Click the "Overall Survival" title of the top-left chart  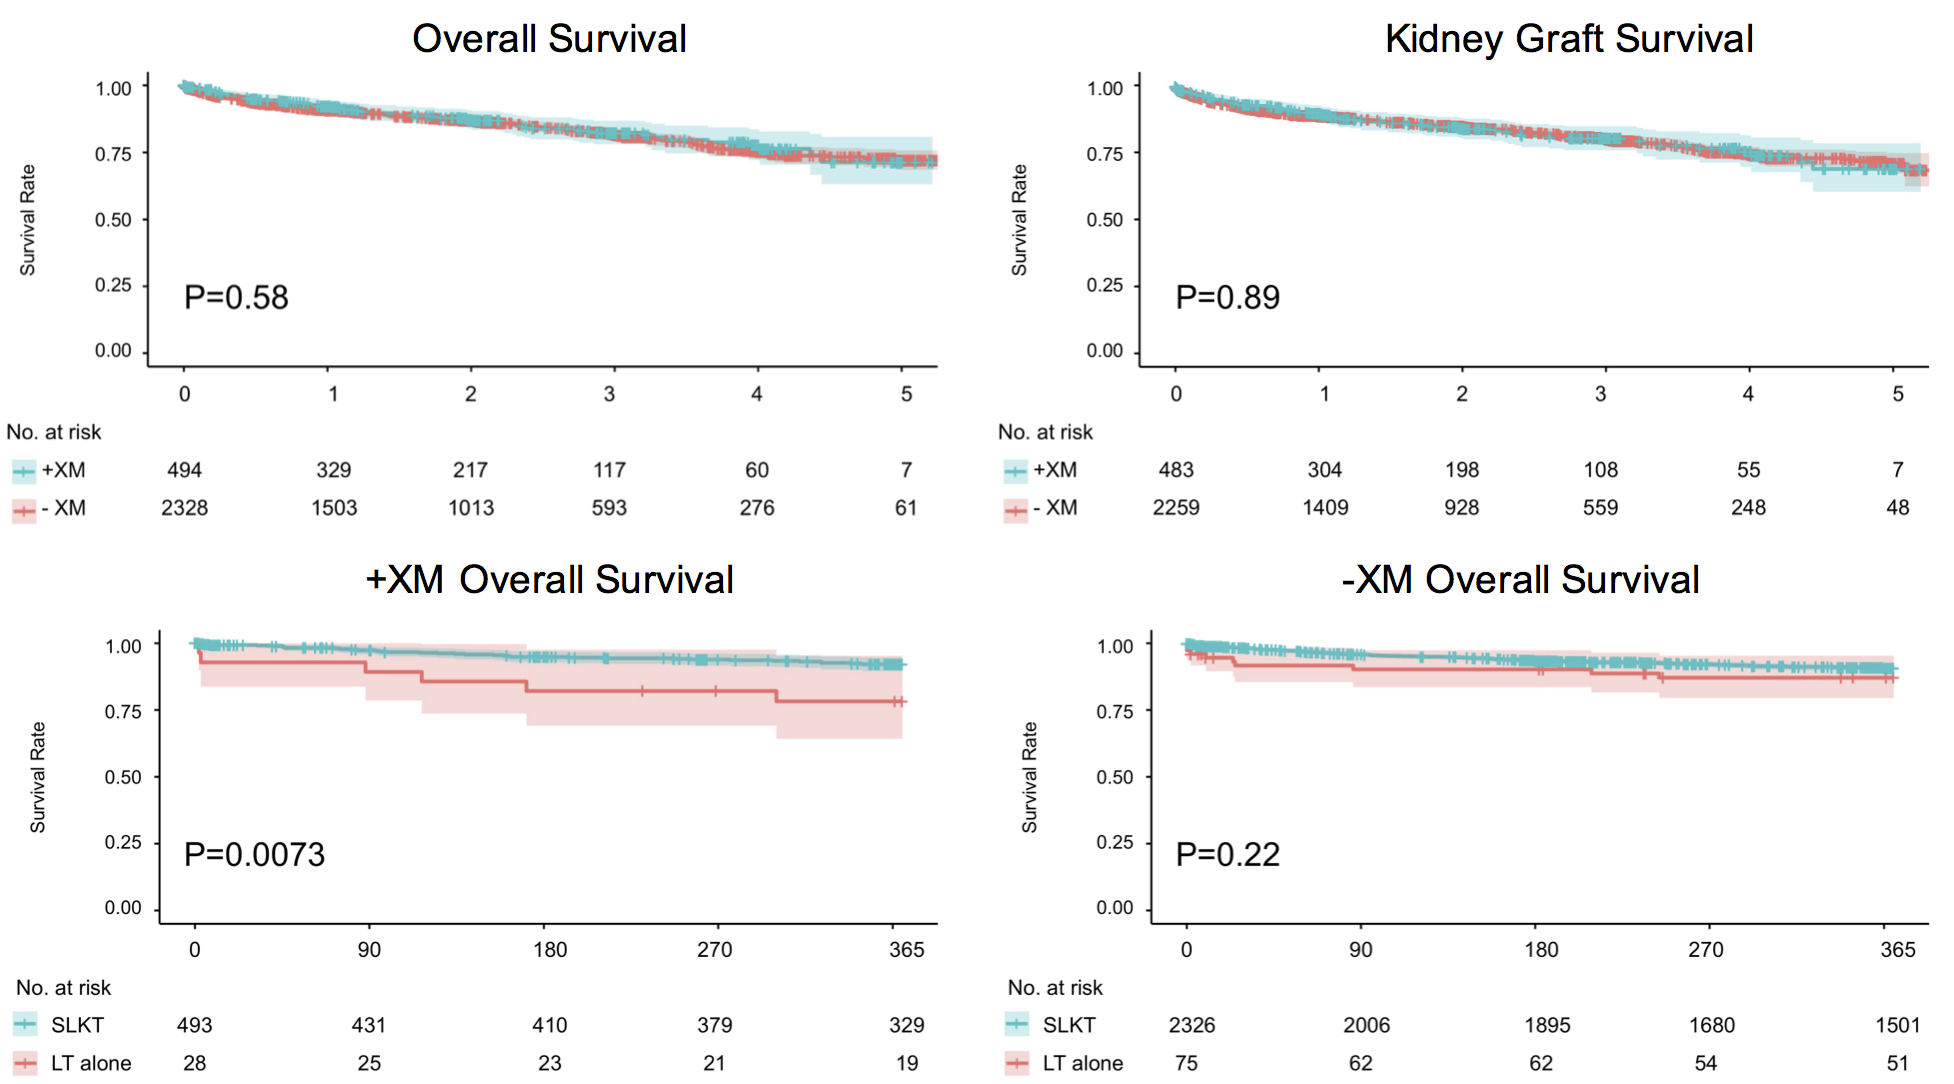coord(549,39)
